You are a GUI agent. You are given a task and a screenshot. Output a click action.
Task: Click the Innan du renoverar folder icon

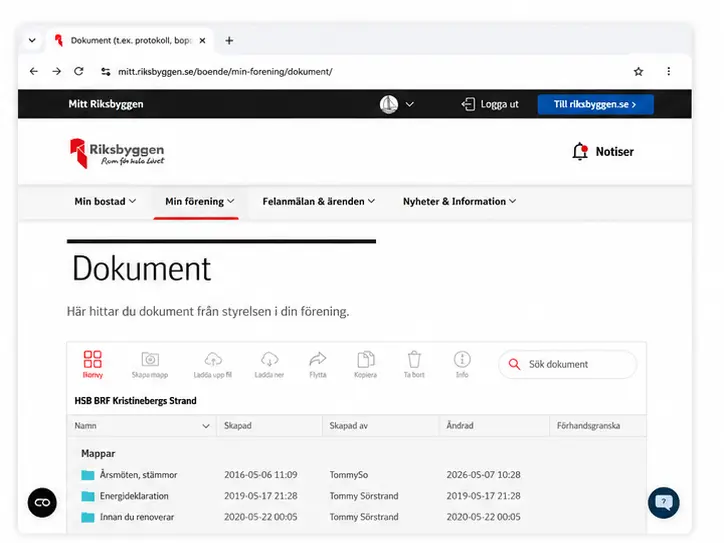coord(88,517)
